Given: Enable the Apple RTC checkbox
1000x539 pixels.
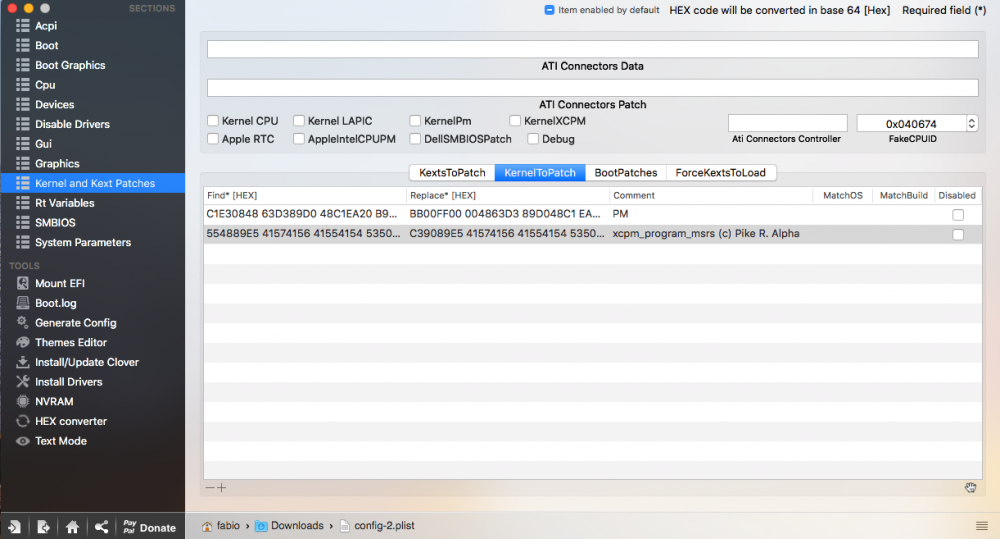Looking at the screenshot, I should click(213, 139).
